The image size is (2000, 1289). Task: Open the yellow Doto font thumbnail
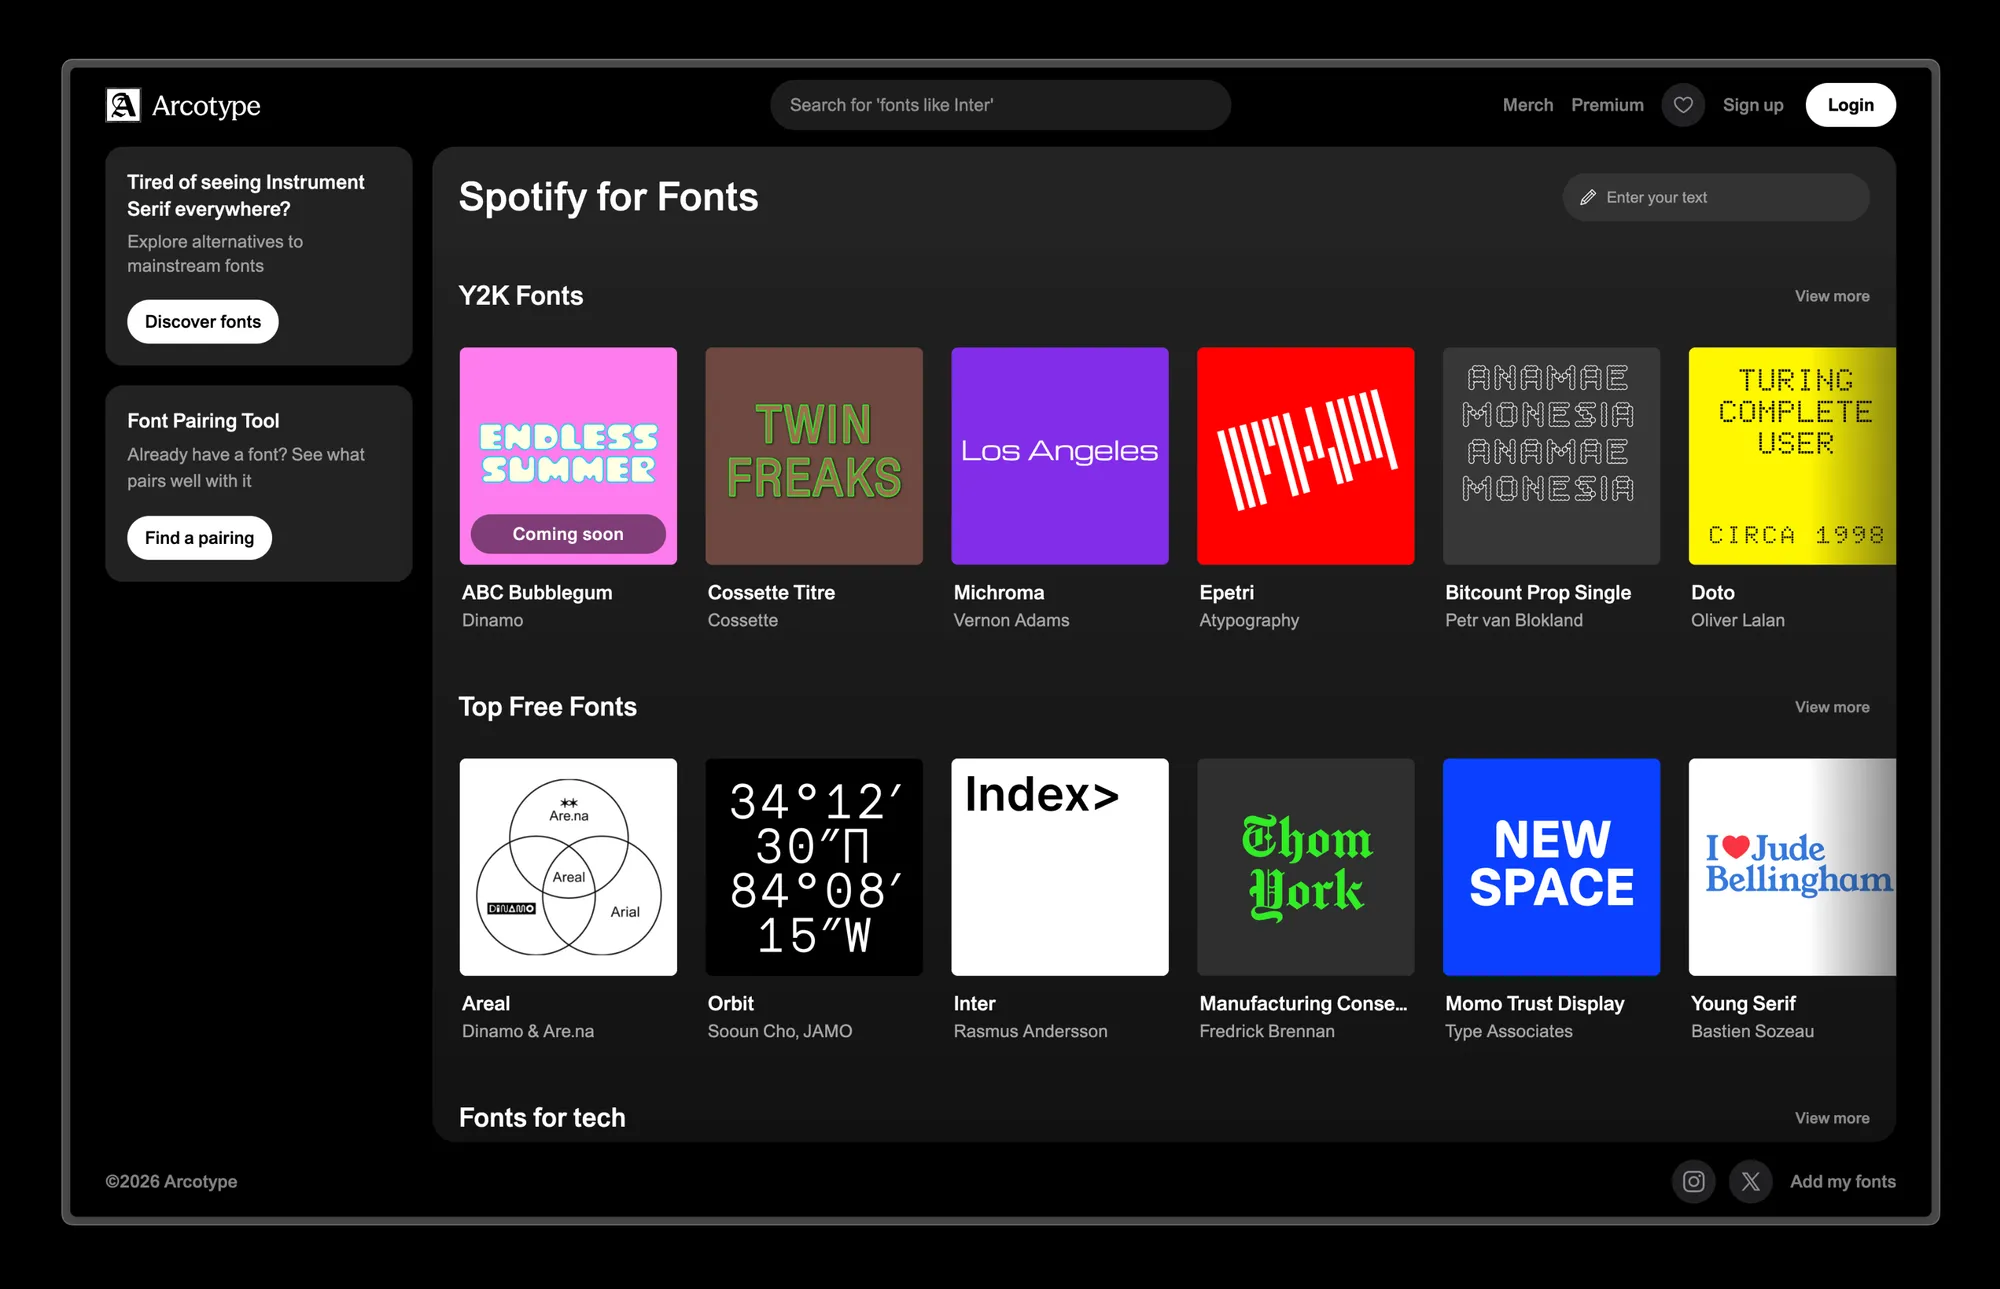tap(1792, 456)
